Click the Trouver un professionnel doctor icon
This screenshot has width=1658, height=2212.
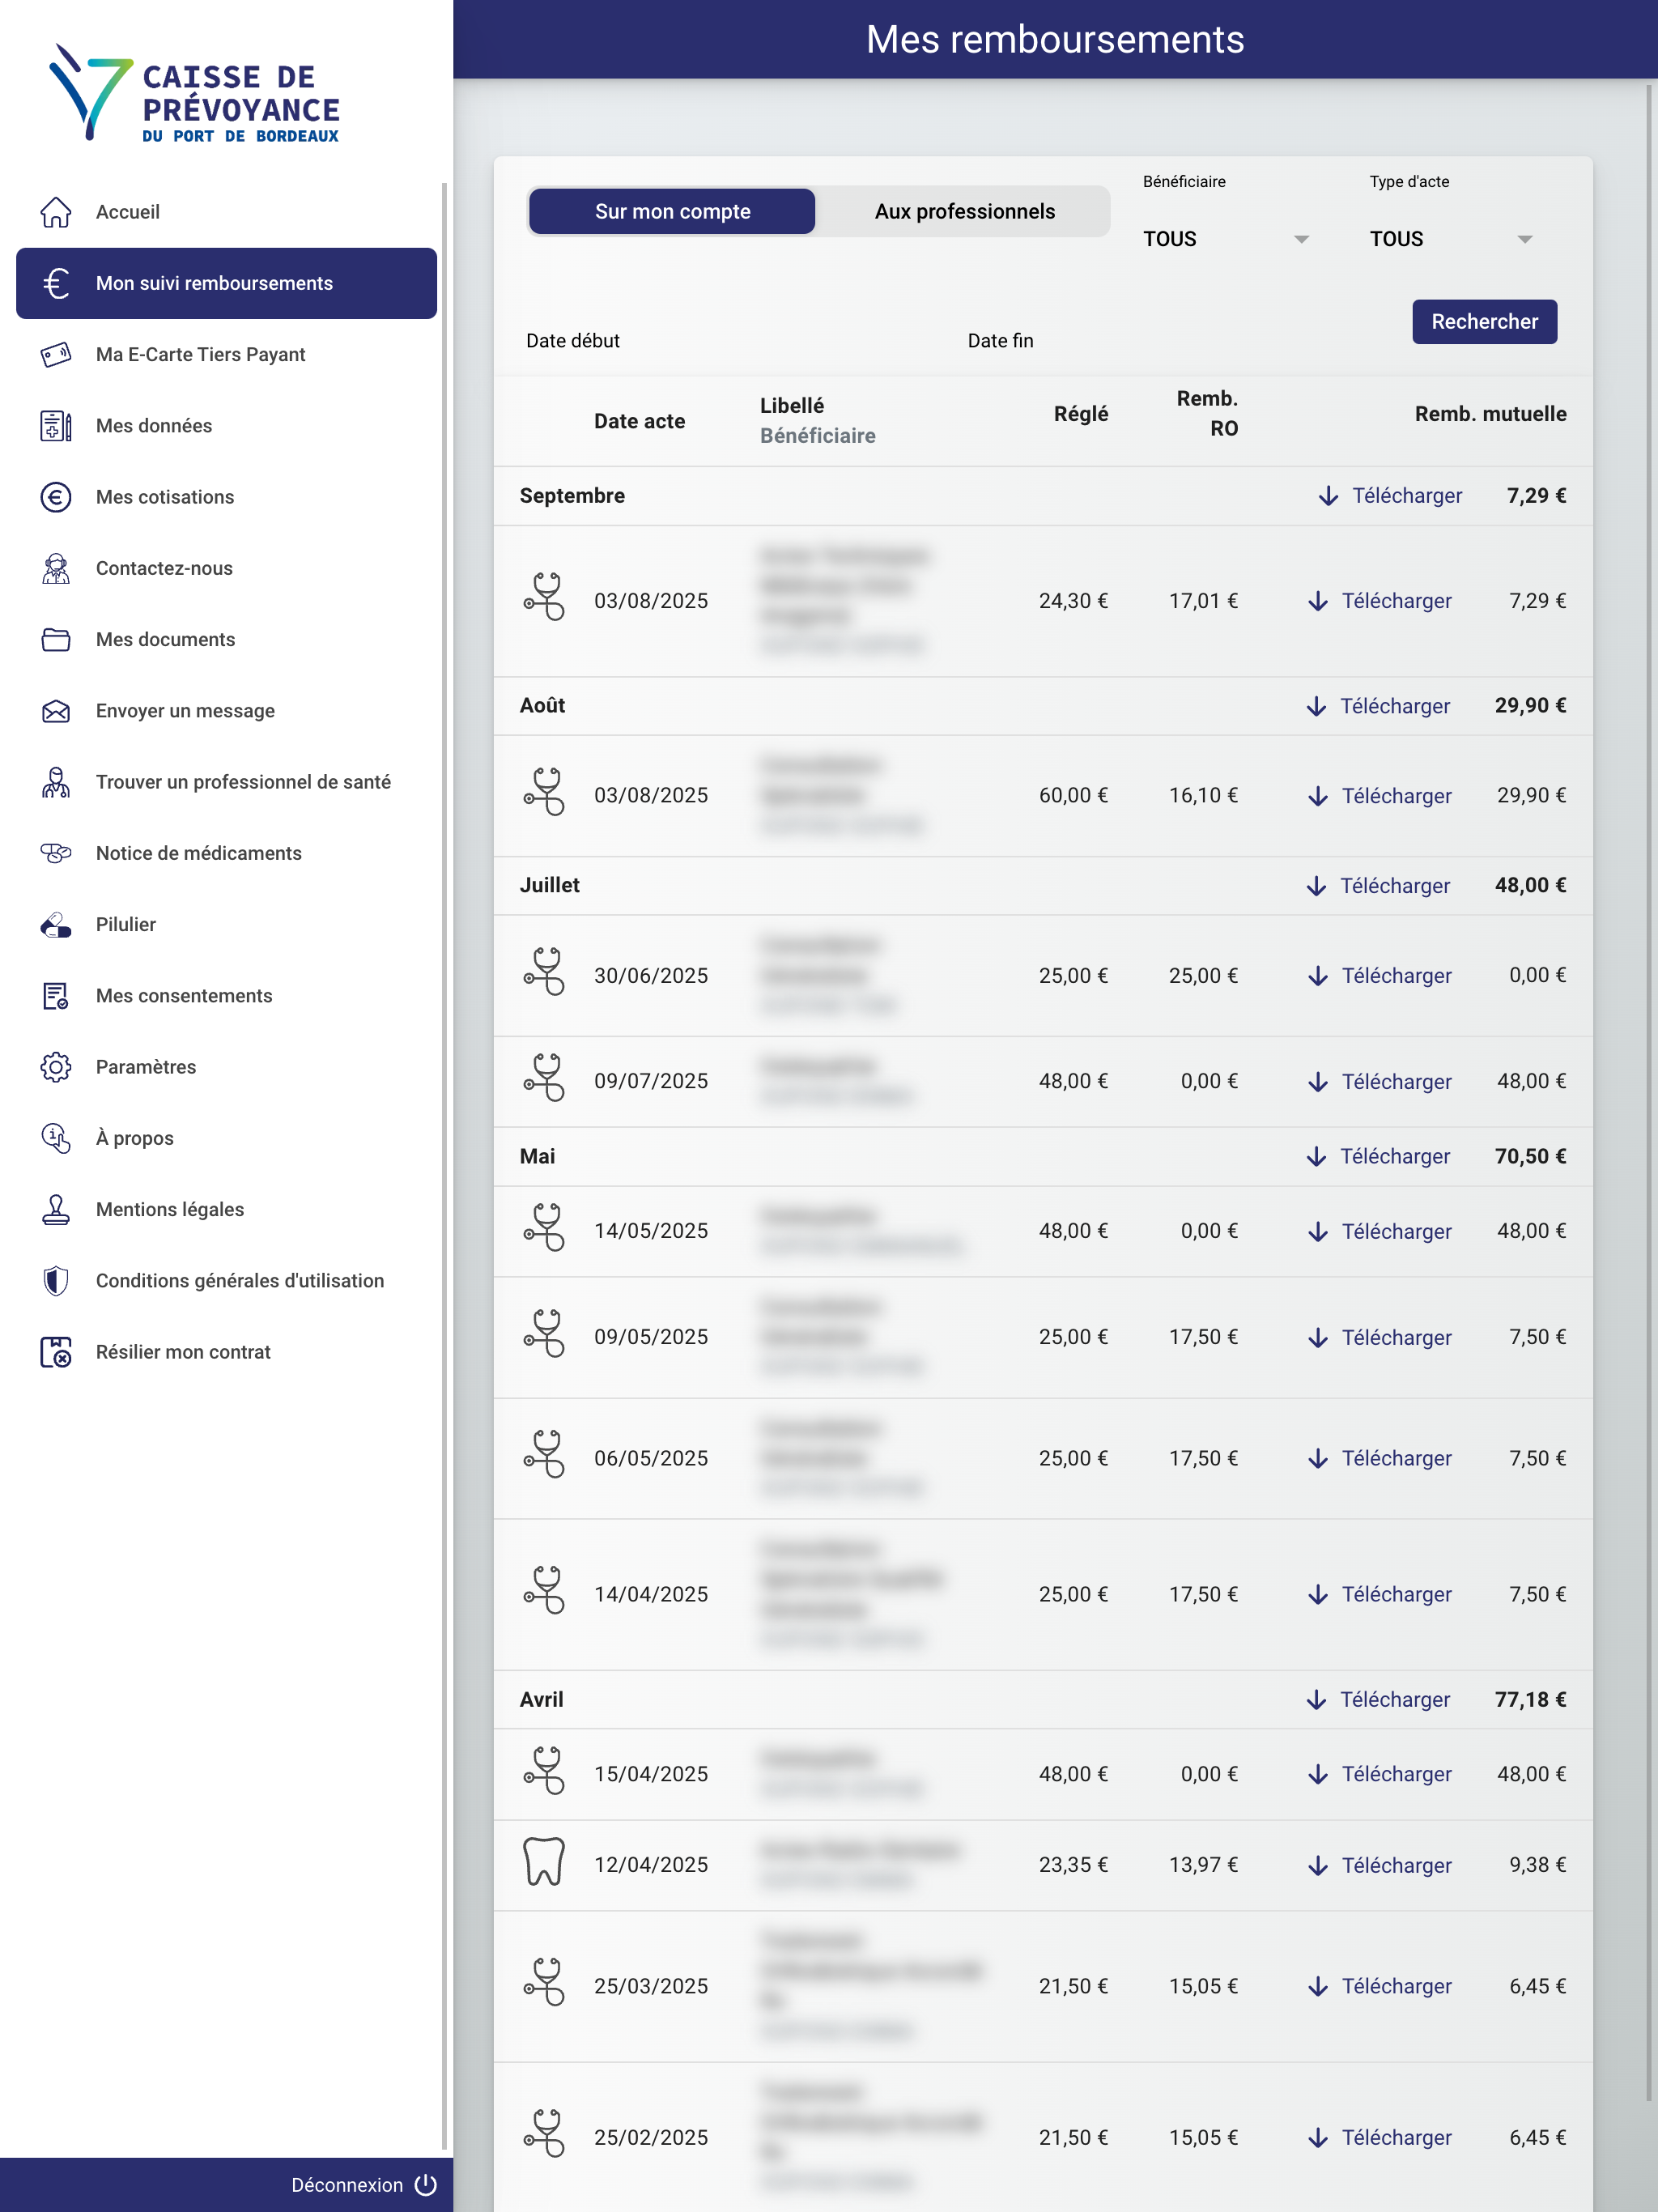click(x=56, y=782)
